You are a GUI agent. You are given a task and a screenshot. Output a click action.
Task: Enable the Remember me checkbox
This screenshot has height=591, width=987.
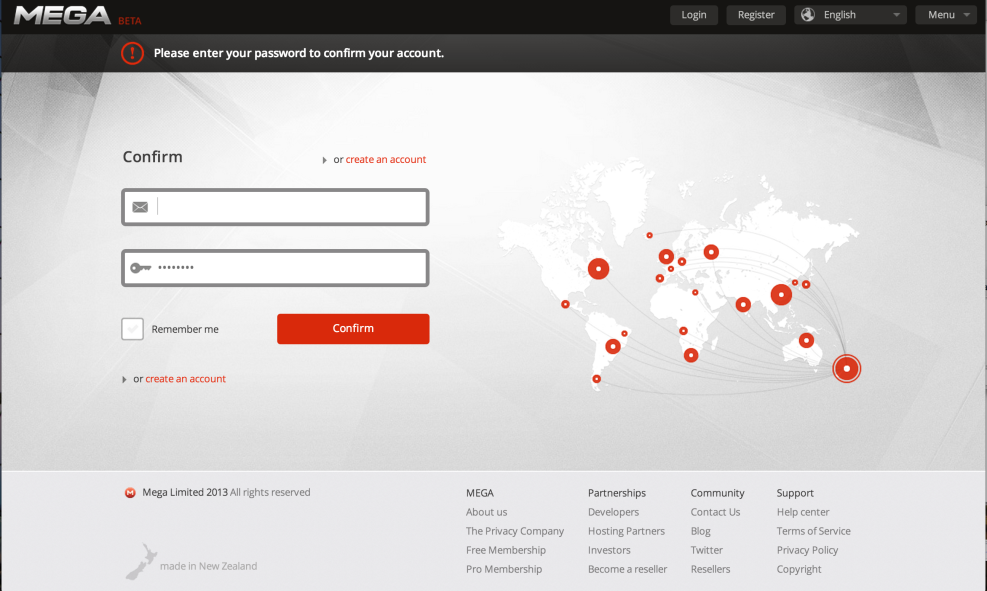pyautogui.click(x=132, y=328)
